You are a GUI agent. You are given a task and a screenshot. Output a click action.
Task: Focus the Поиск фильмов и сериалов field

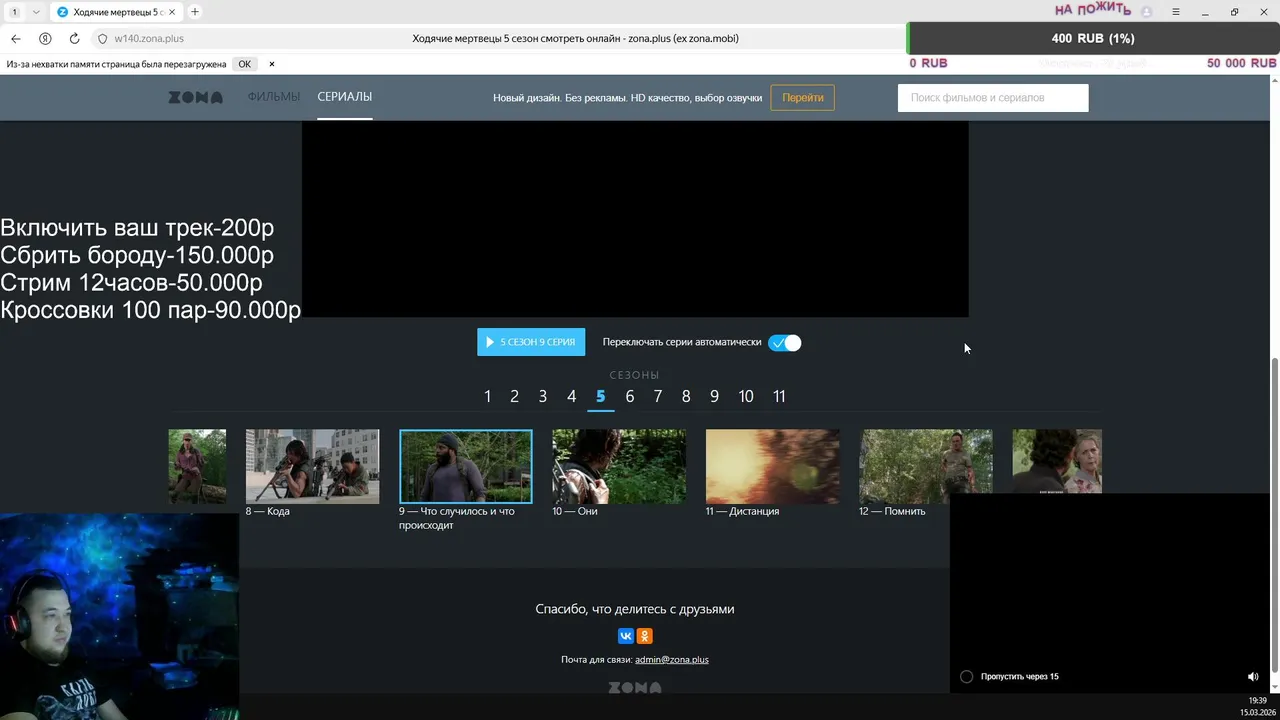point(993,98)
